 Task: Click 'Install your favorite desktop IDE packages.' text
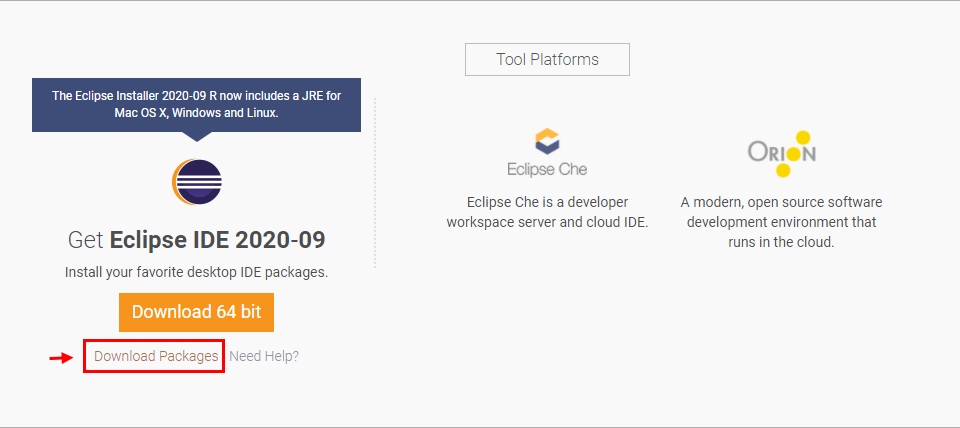pos(197,272)
